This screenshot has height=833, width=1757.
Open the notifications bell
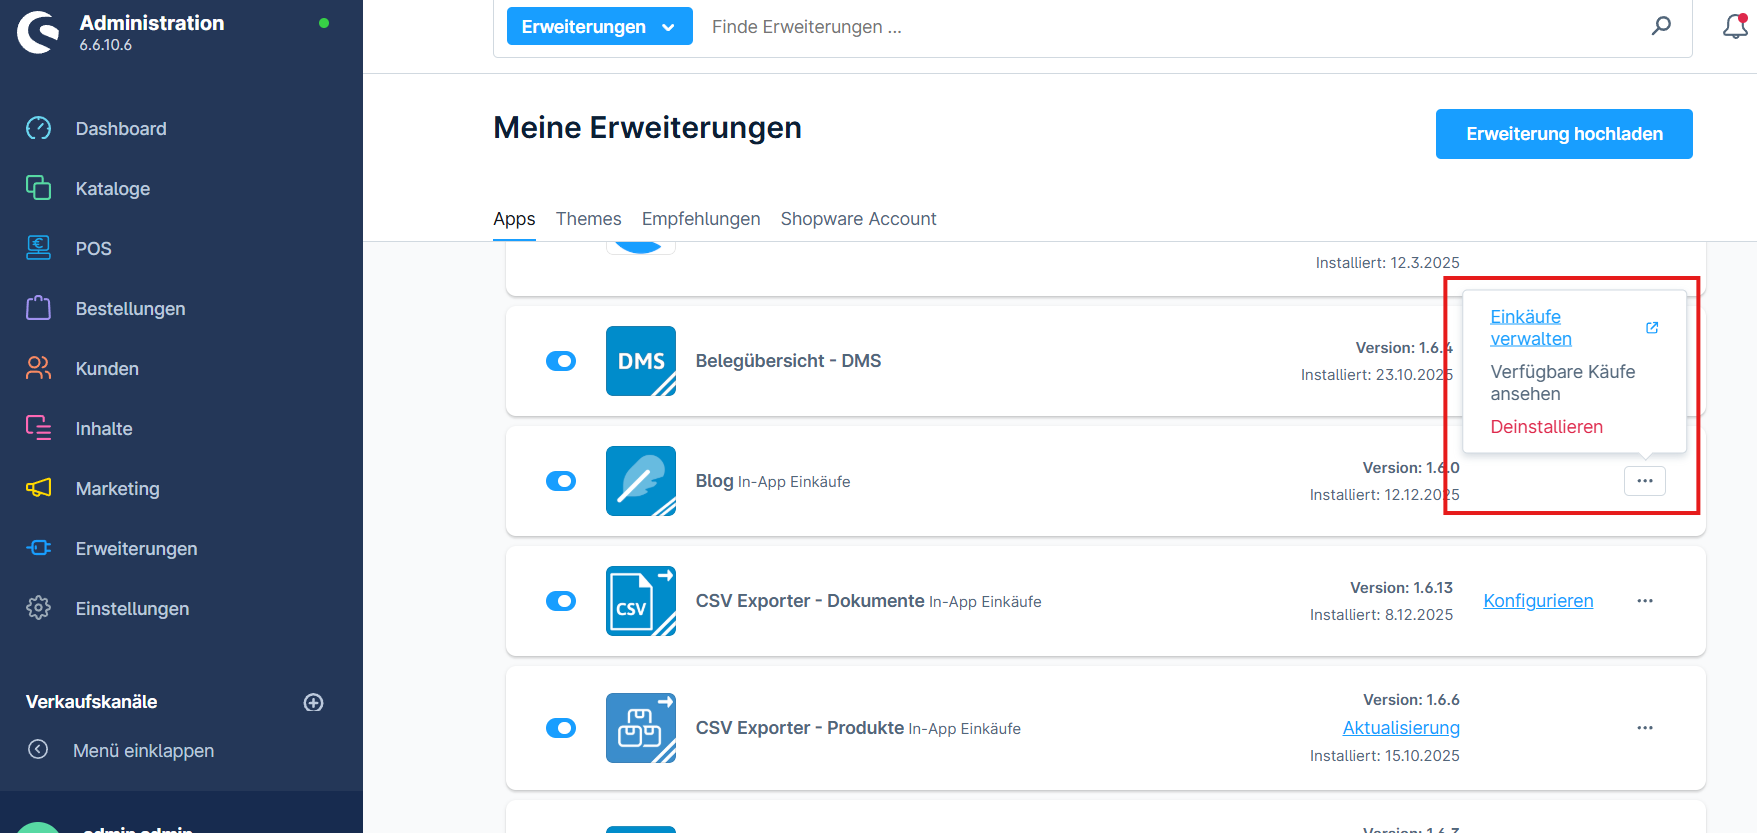[x=1735, y=27]
